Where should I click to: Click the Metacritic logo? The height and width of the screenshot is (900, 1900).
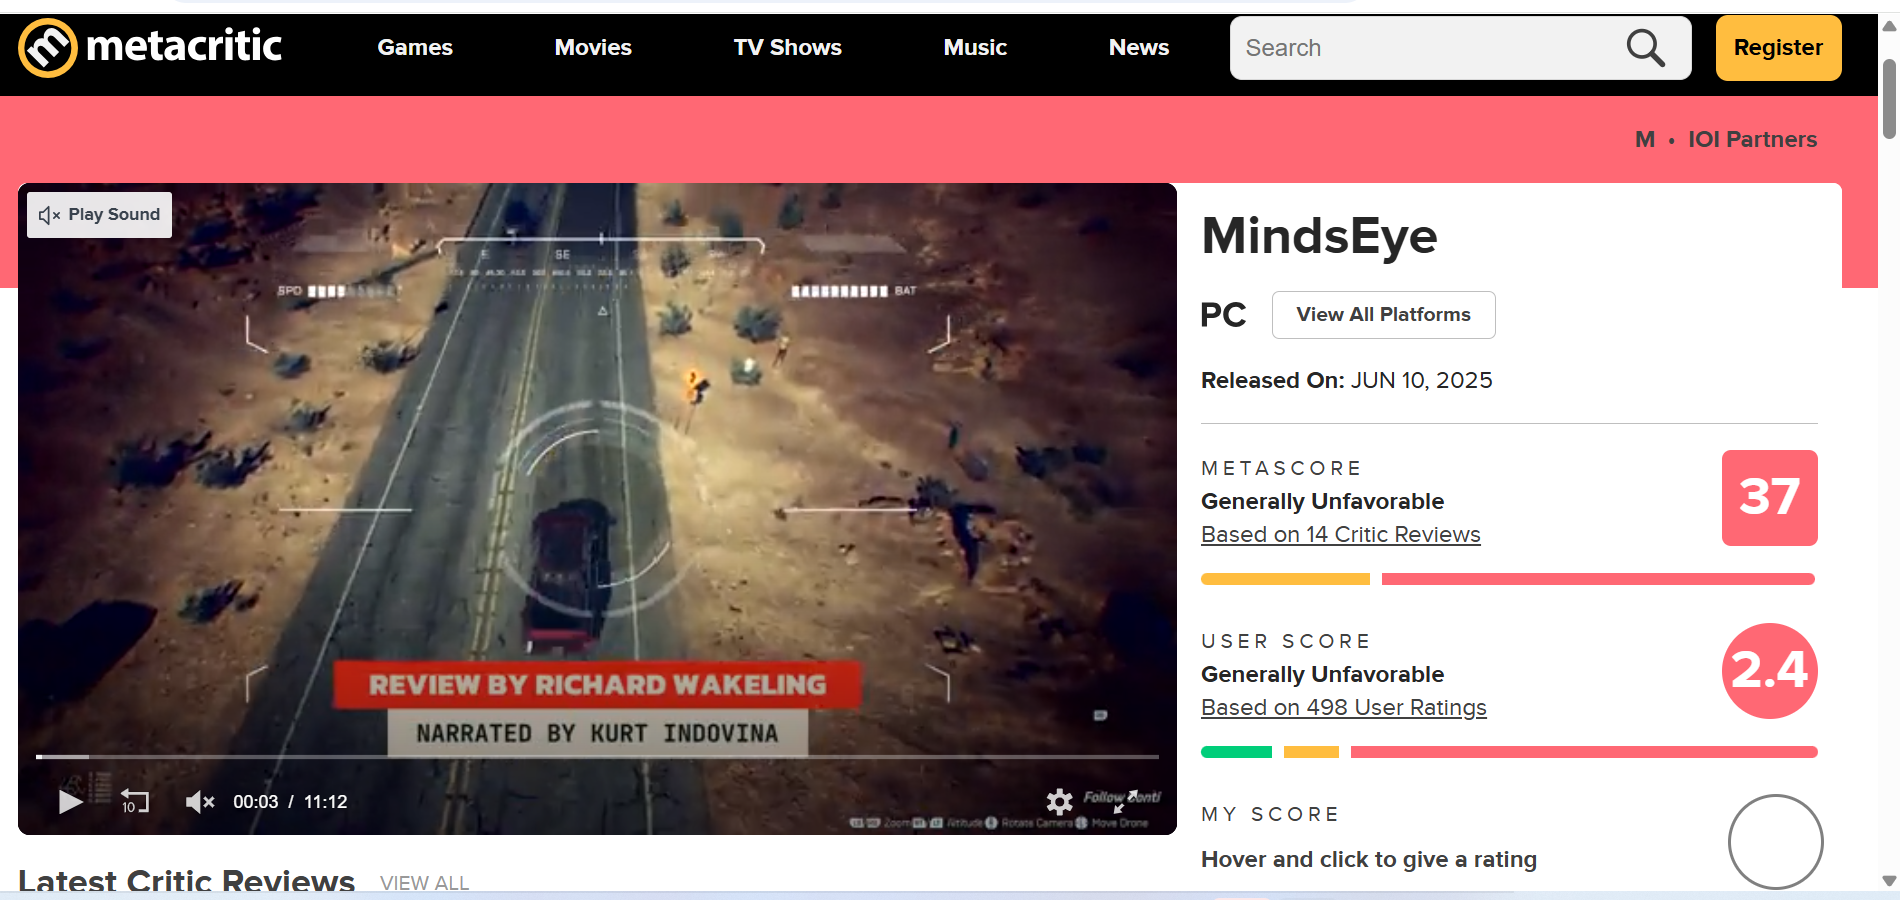(x=150, y=47)
